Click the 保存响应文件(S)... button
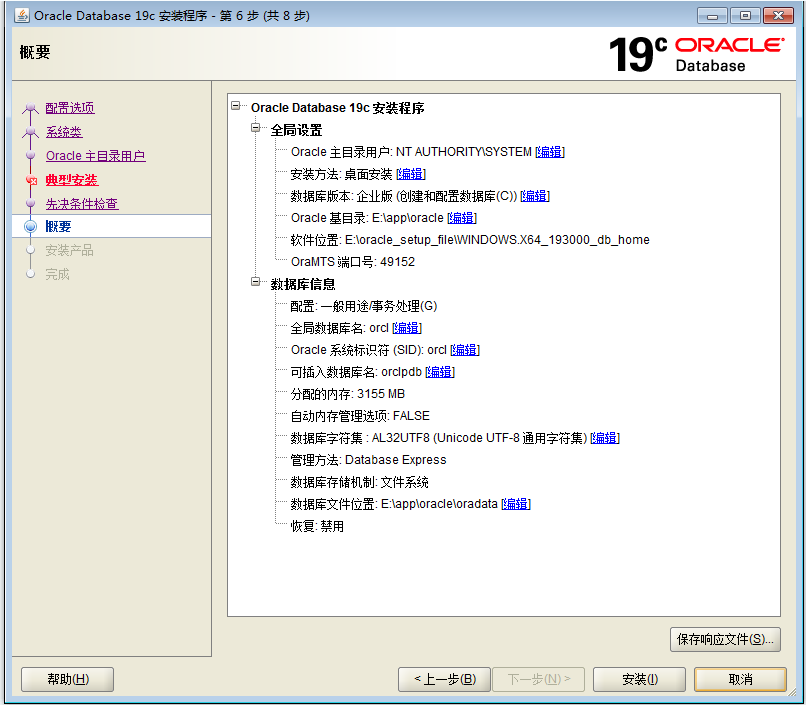The height and width of the screenshot is (705, 806). coord(725,639)
